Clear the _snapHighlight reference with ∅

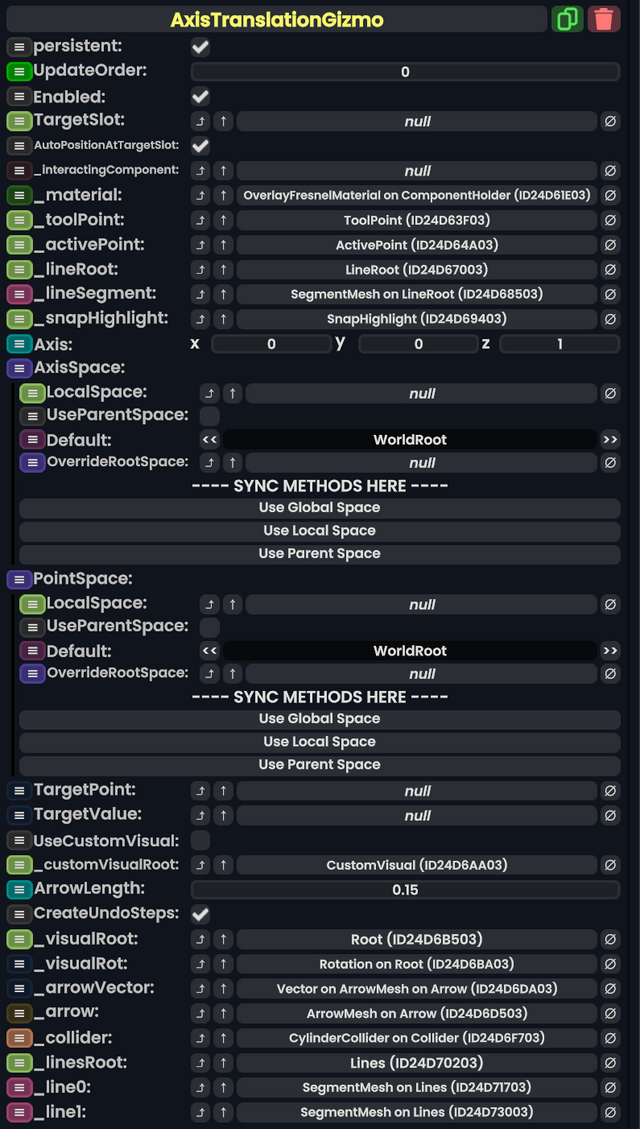click(611, 320)
